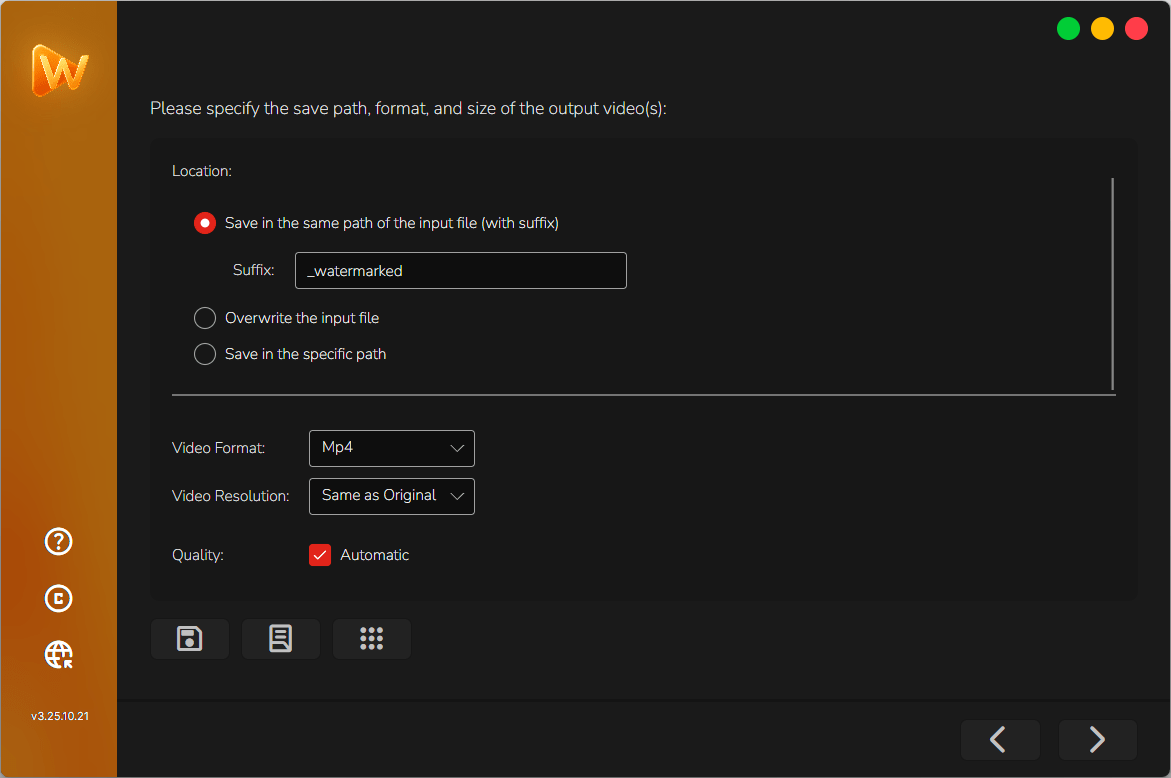This screenshot has height=778, width=1171.
Task: Select the "Overwrite the input file" option
Action: coord(205,318)
